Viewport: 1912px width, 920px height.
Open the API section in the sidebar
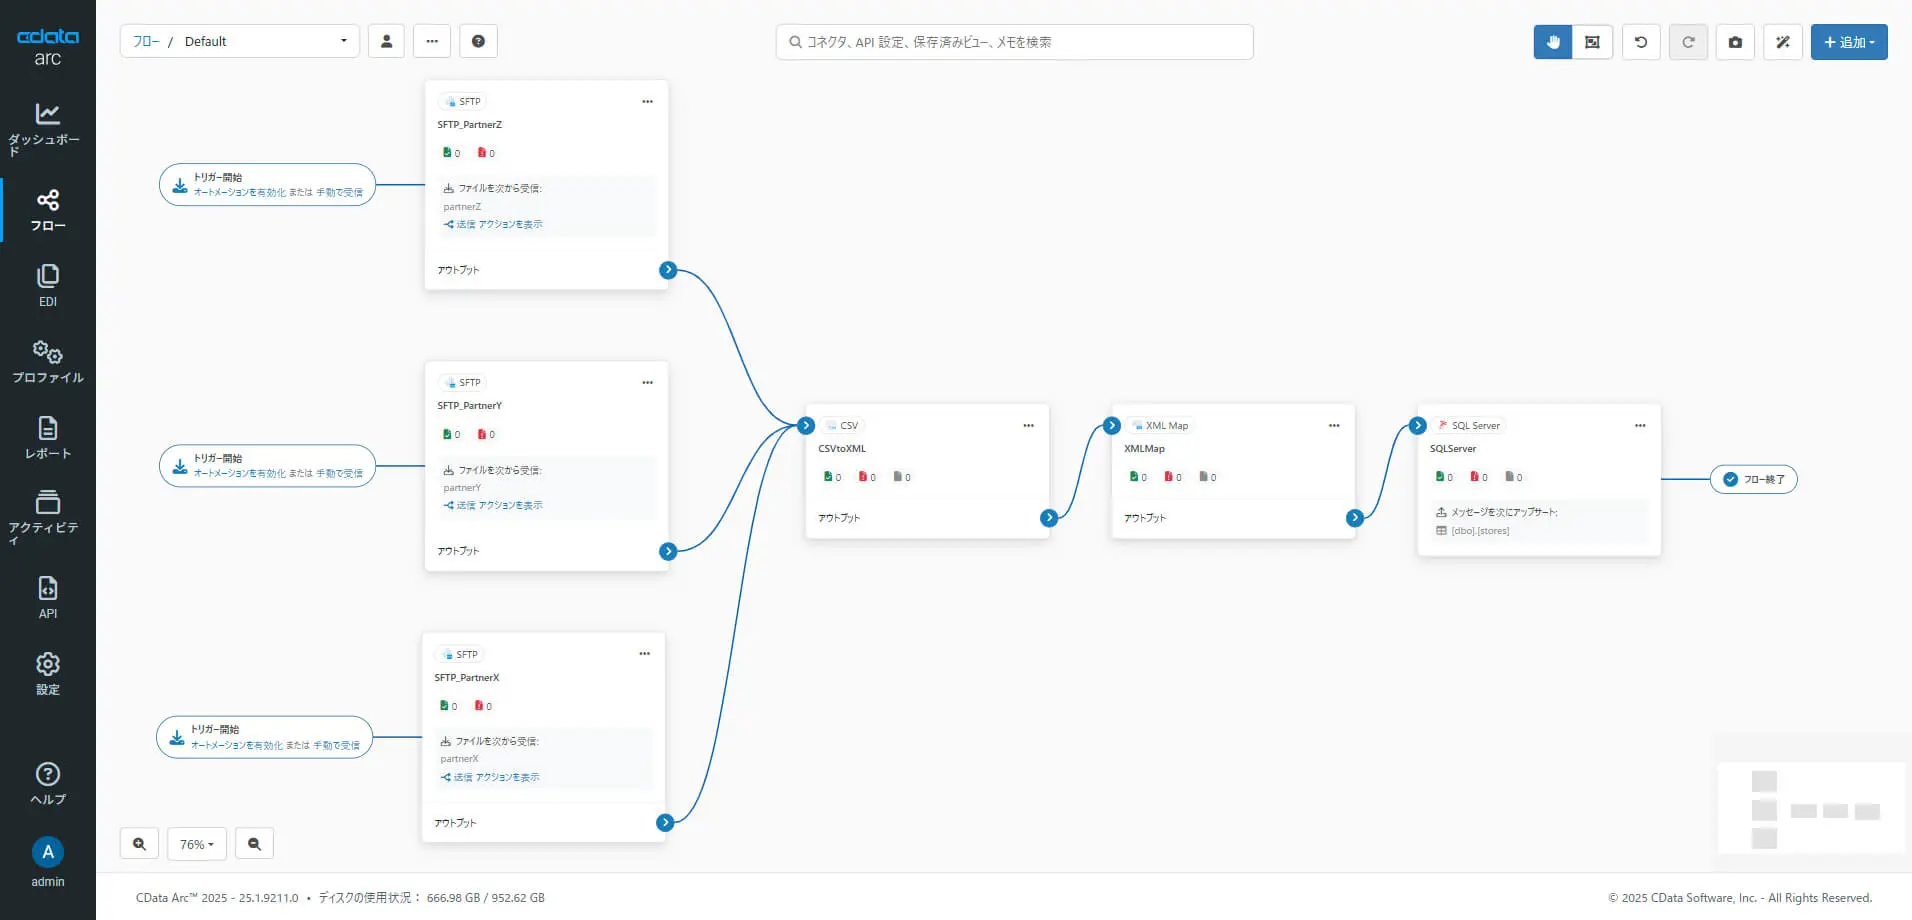pos(47,598)
